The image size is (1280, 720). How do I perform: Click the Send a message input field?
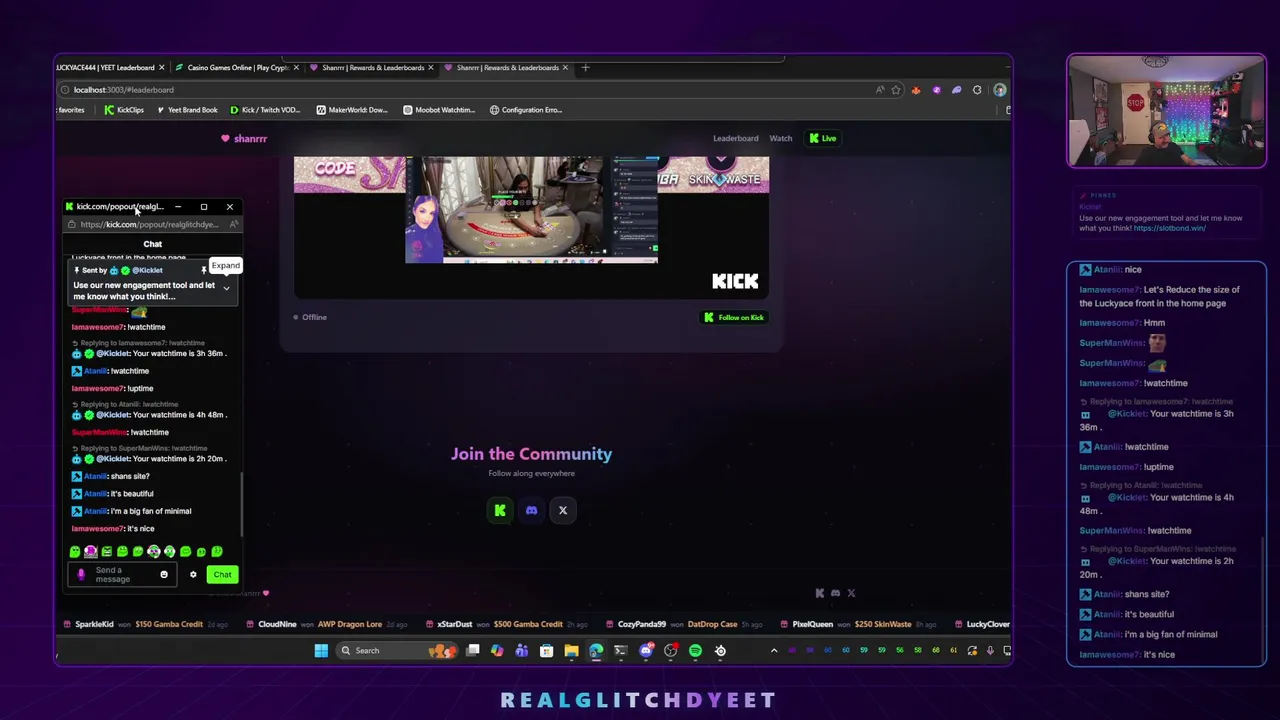(x=122, y=574)
